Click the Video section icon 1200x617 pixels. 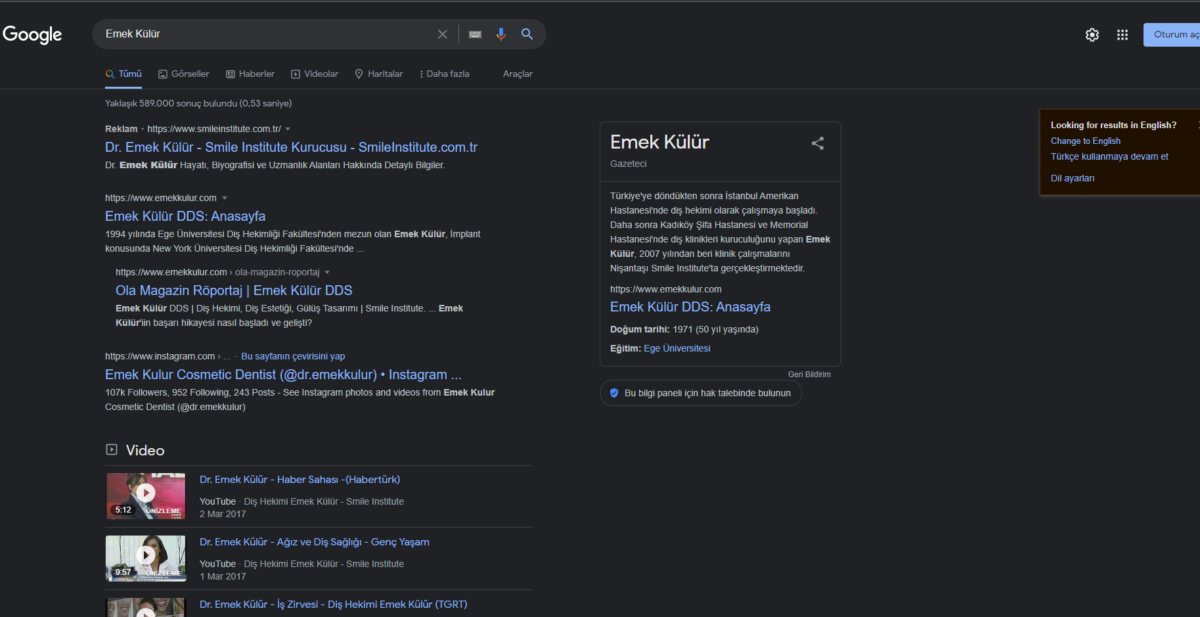(112, 450)
